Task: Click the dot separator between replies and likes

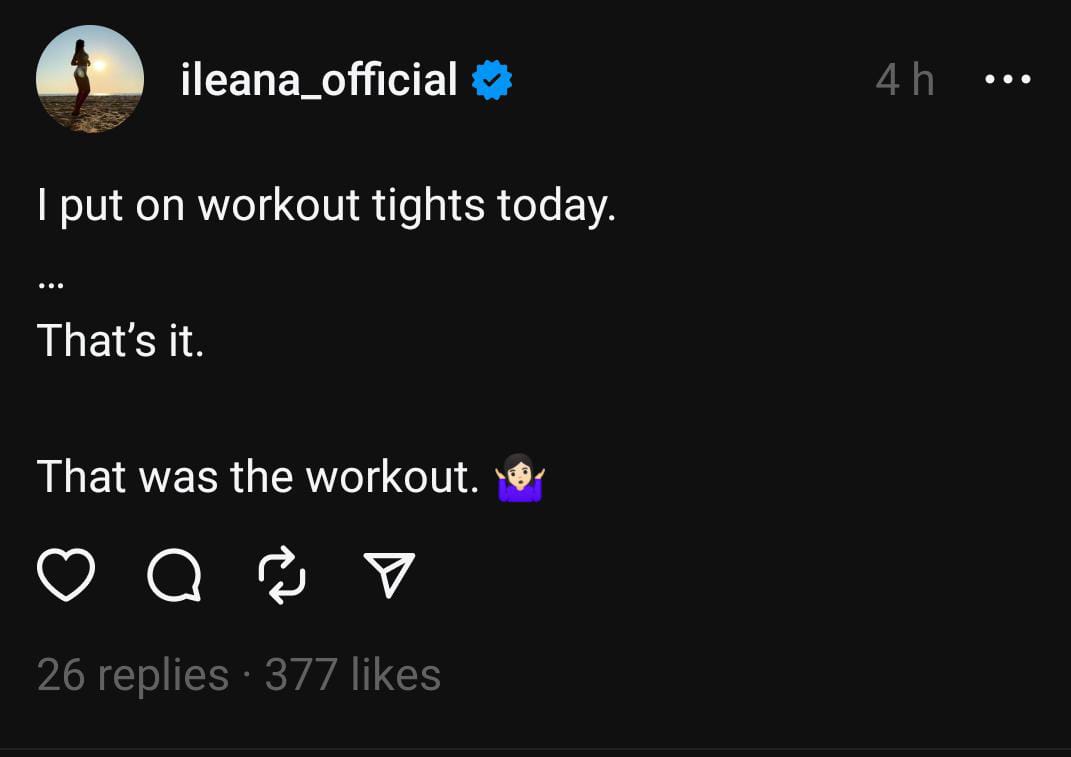Action: 247,676
